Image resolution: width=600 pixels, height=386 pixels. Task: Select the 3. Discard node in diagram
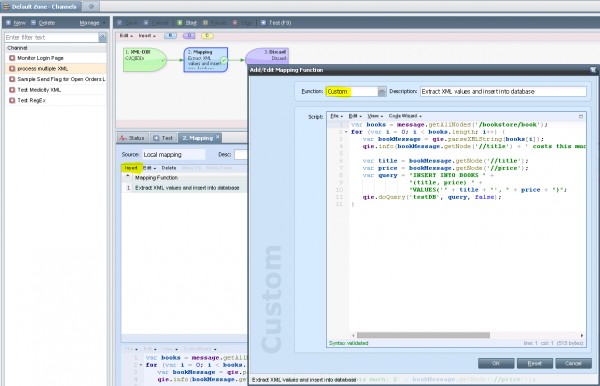267,56
